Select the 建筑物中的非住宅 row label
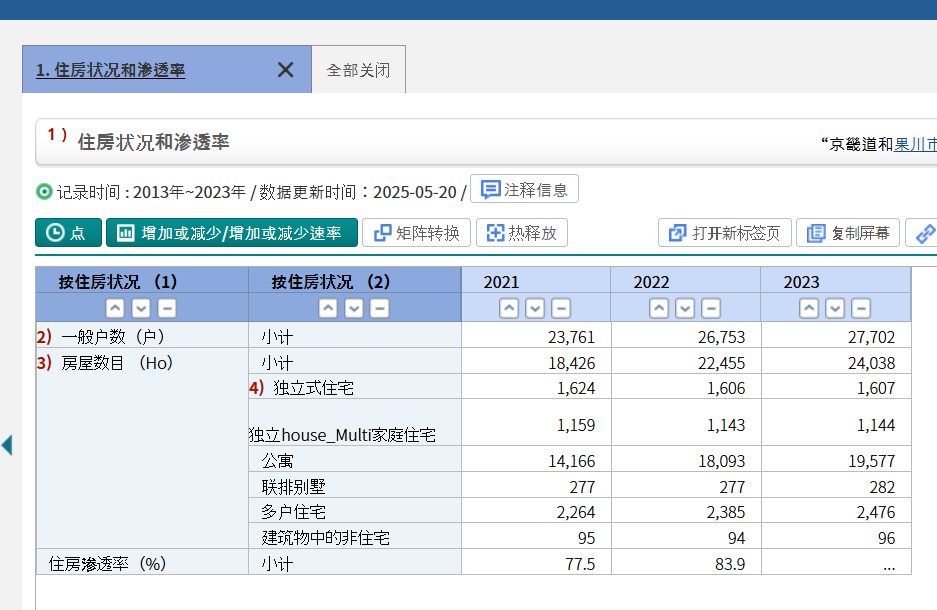Screen dimensions: 937x610 tap(326, 538)
